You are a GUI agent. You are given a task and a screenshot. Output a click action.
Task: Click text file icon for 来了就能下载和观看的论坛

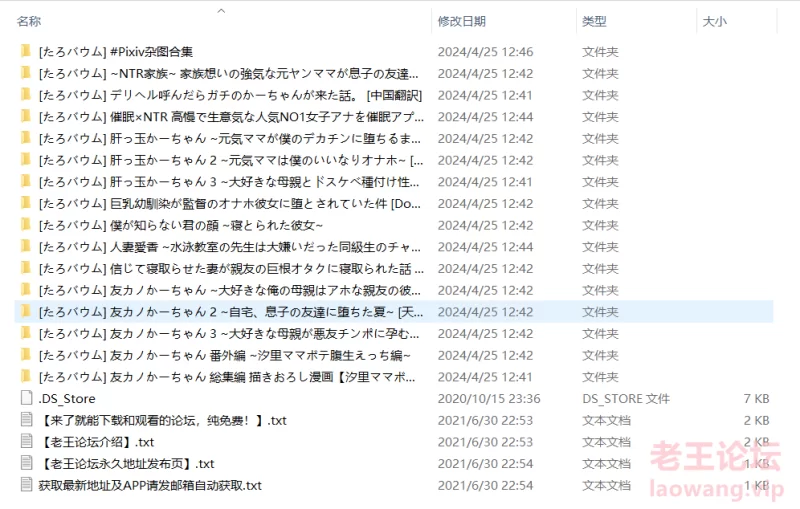click(26, 420)
